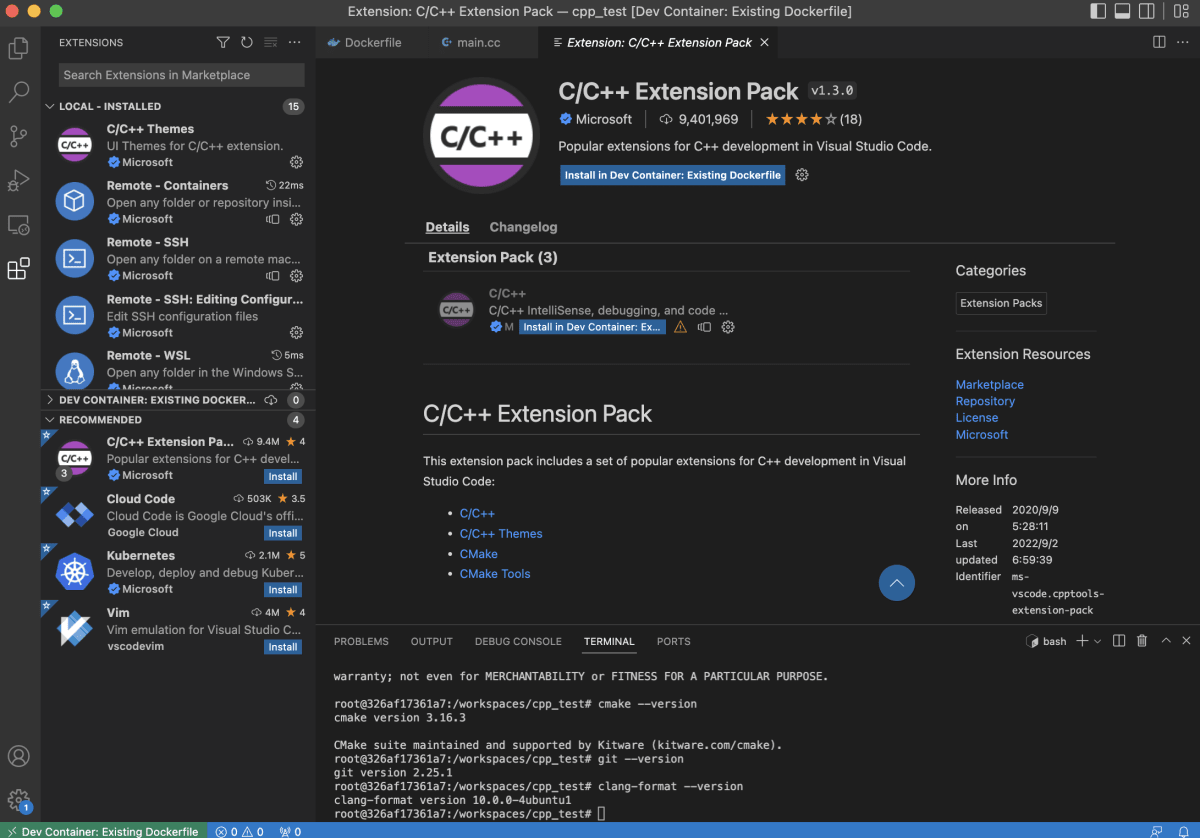Install the Cloud Code extension

[x=283, y=533]
